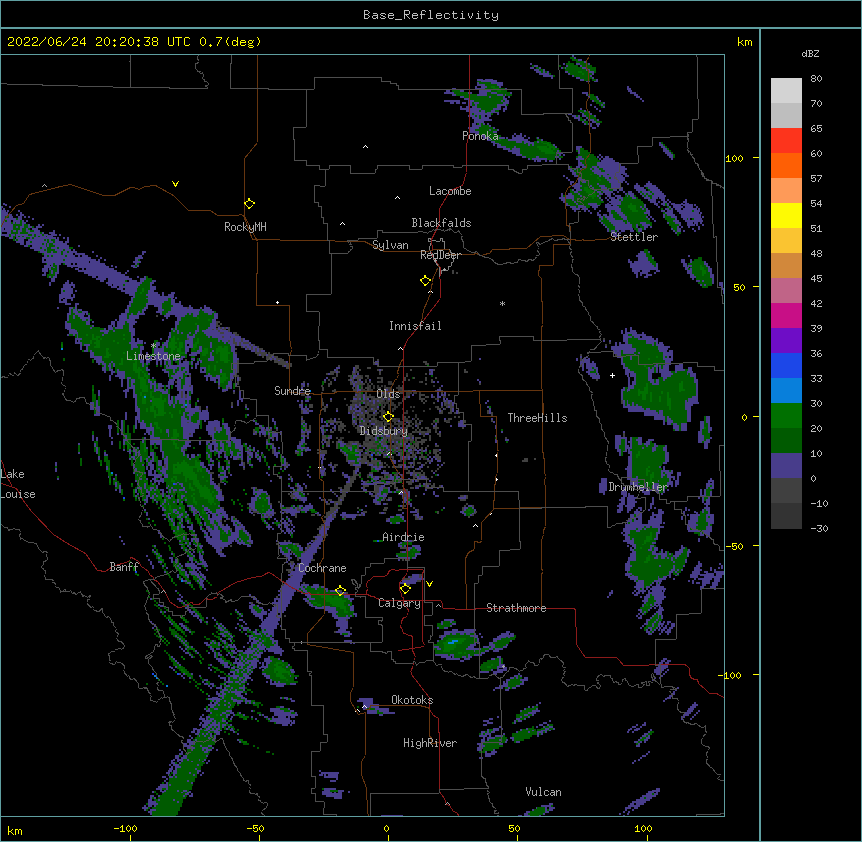Click the Vulcan label

[x=543, y=792]
